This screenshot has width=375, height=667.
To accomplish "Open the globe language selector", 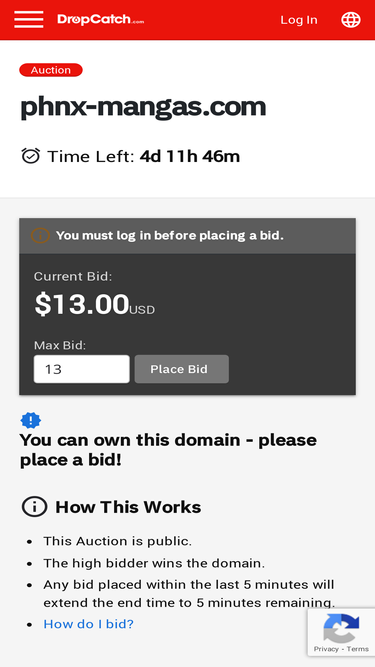I will point(351,20).
